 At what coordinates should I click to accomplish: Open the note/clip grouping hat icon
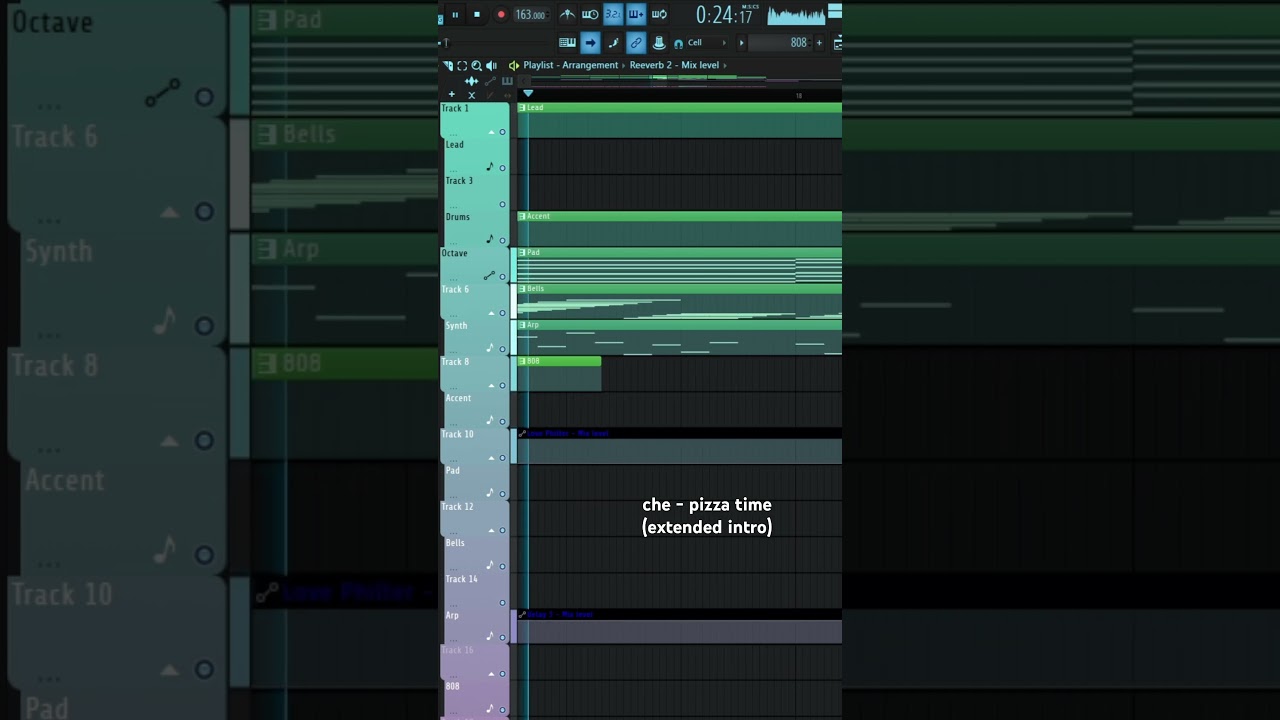pyautogui.click(x=659, y=42)
